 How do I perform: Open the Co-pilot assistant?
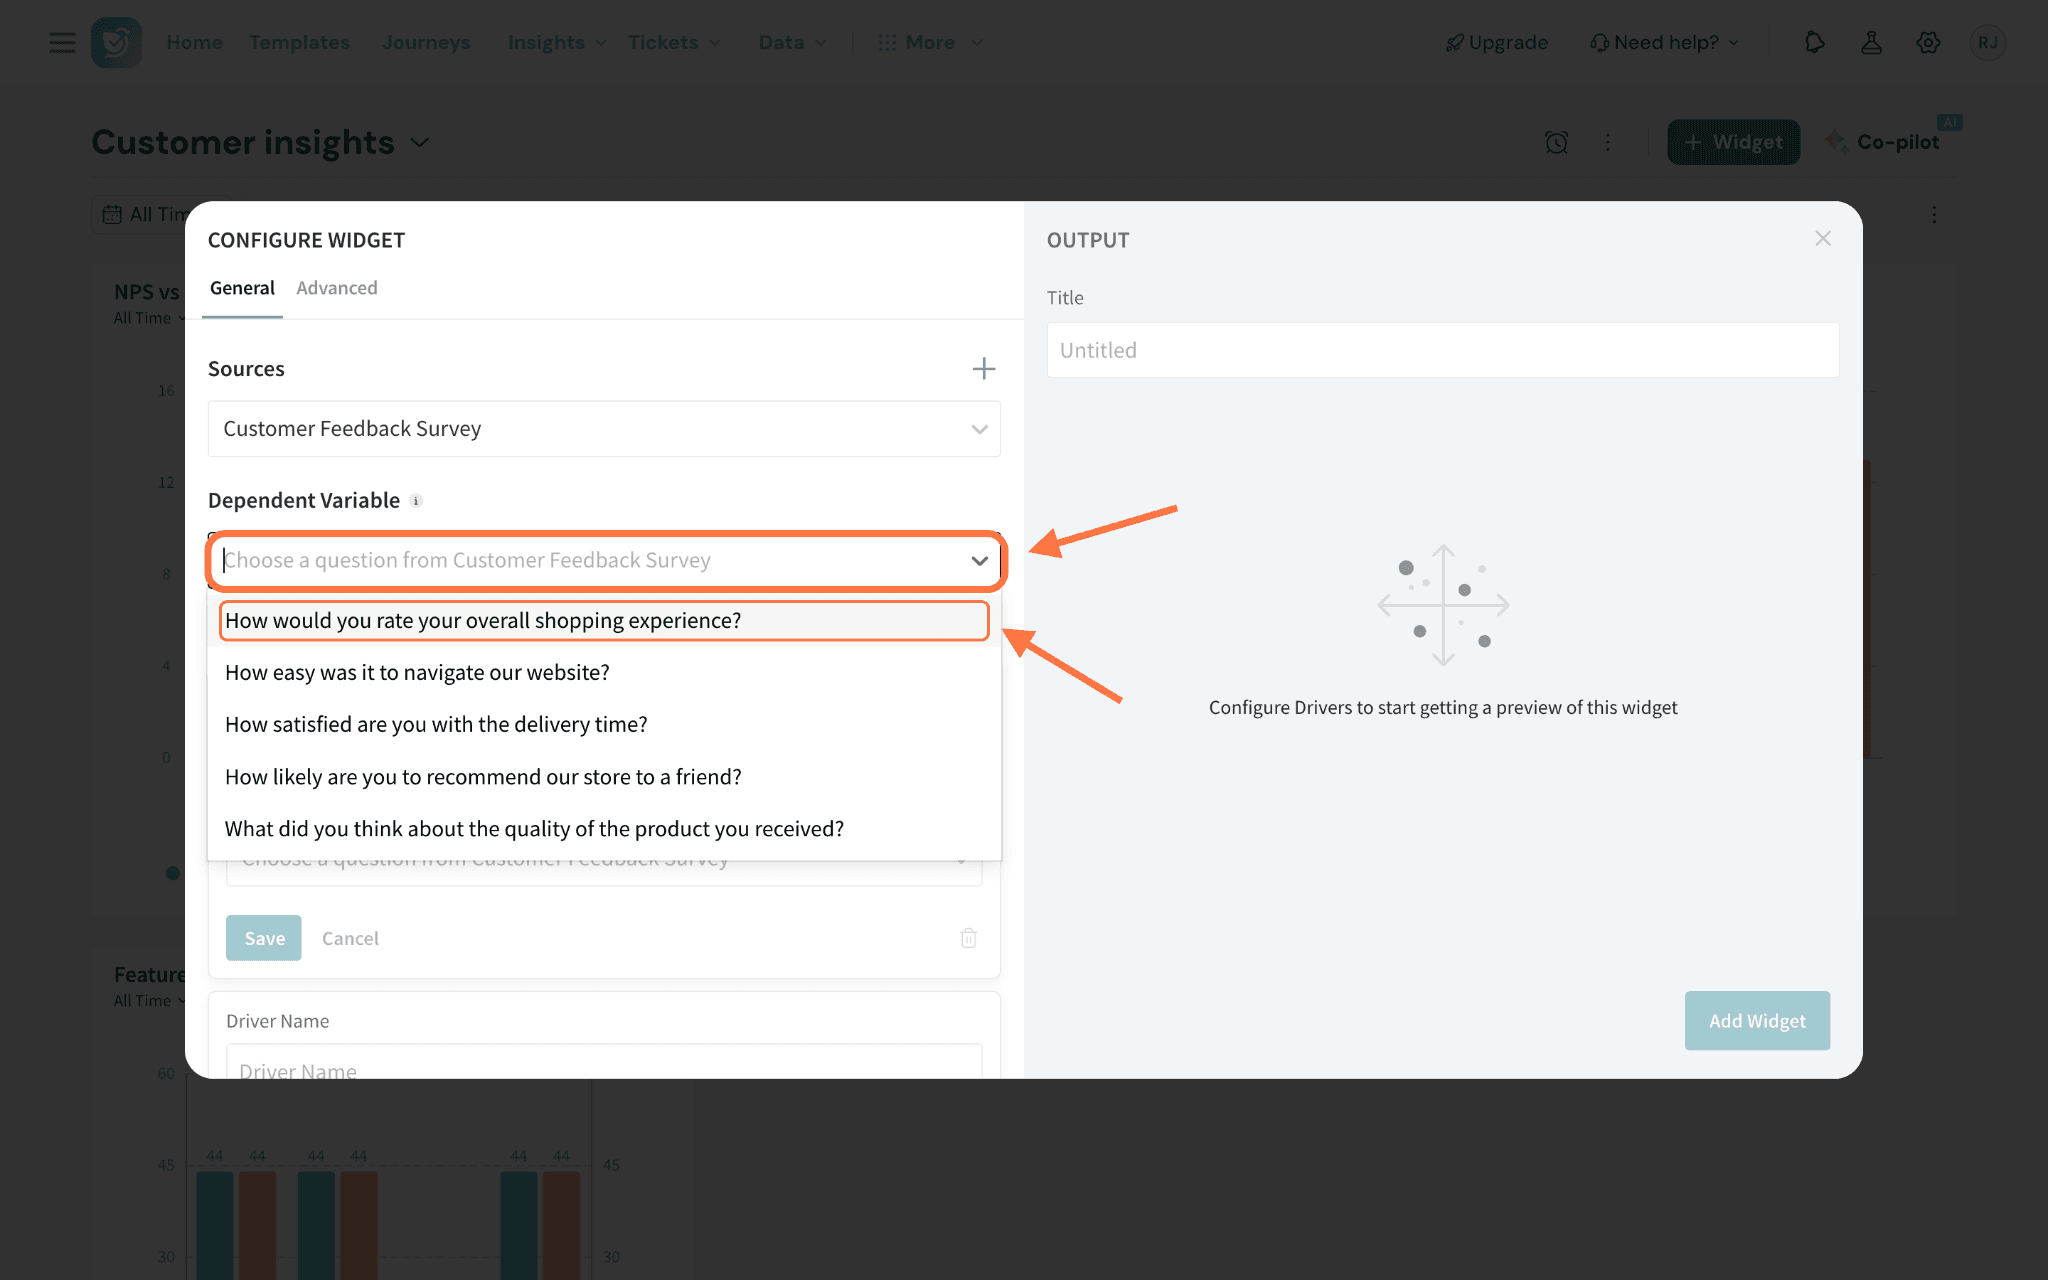click(x=1883, y=142)
